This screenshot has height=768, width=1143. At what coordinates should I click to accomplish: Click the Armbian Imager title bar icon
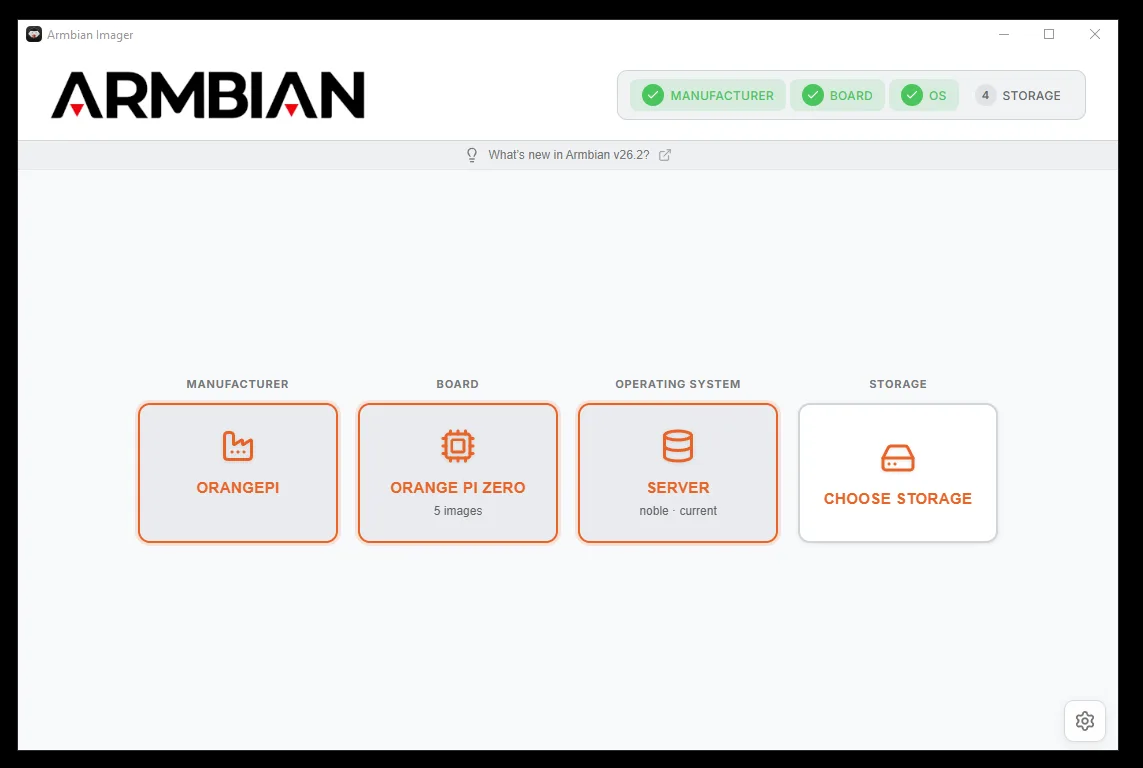[x=34, y=34]
